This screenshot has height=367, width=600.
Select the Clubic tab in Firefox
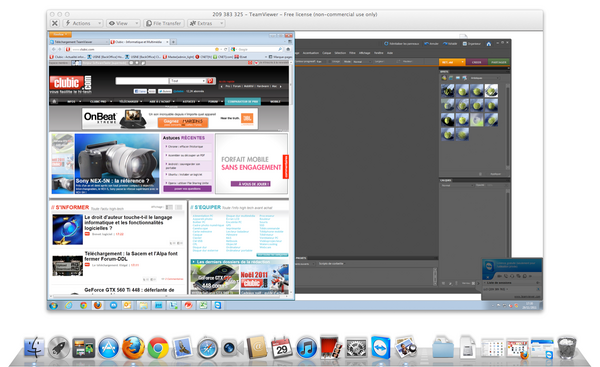(139, 42)
